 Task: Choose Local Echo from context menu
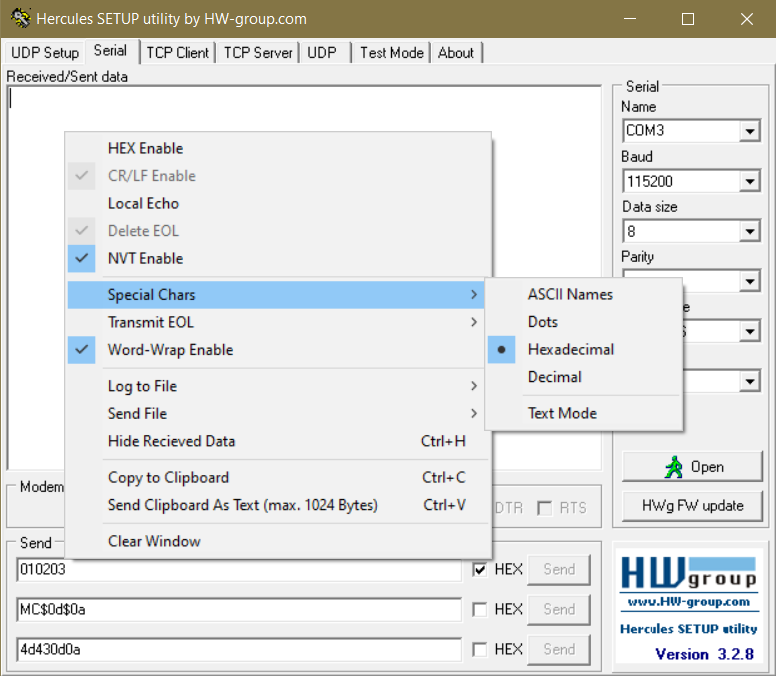tap(280, 203)
